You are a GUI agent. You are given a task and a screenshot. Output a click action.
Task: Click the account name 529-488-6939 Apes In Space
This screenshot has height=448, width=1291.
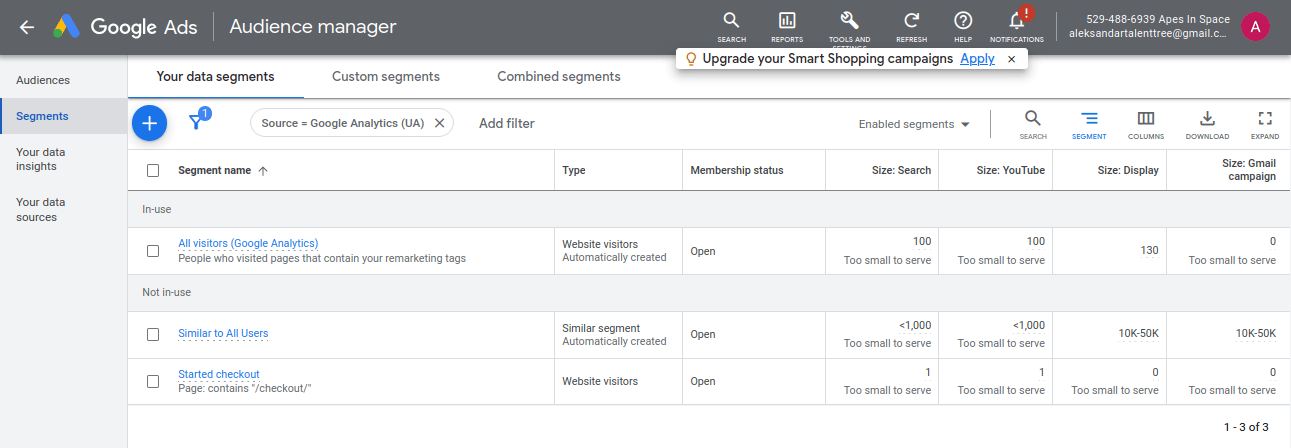(1158, 19)
